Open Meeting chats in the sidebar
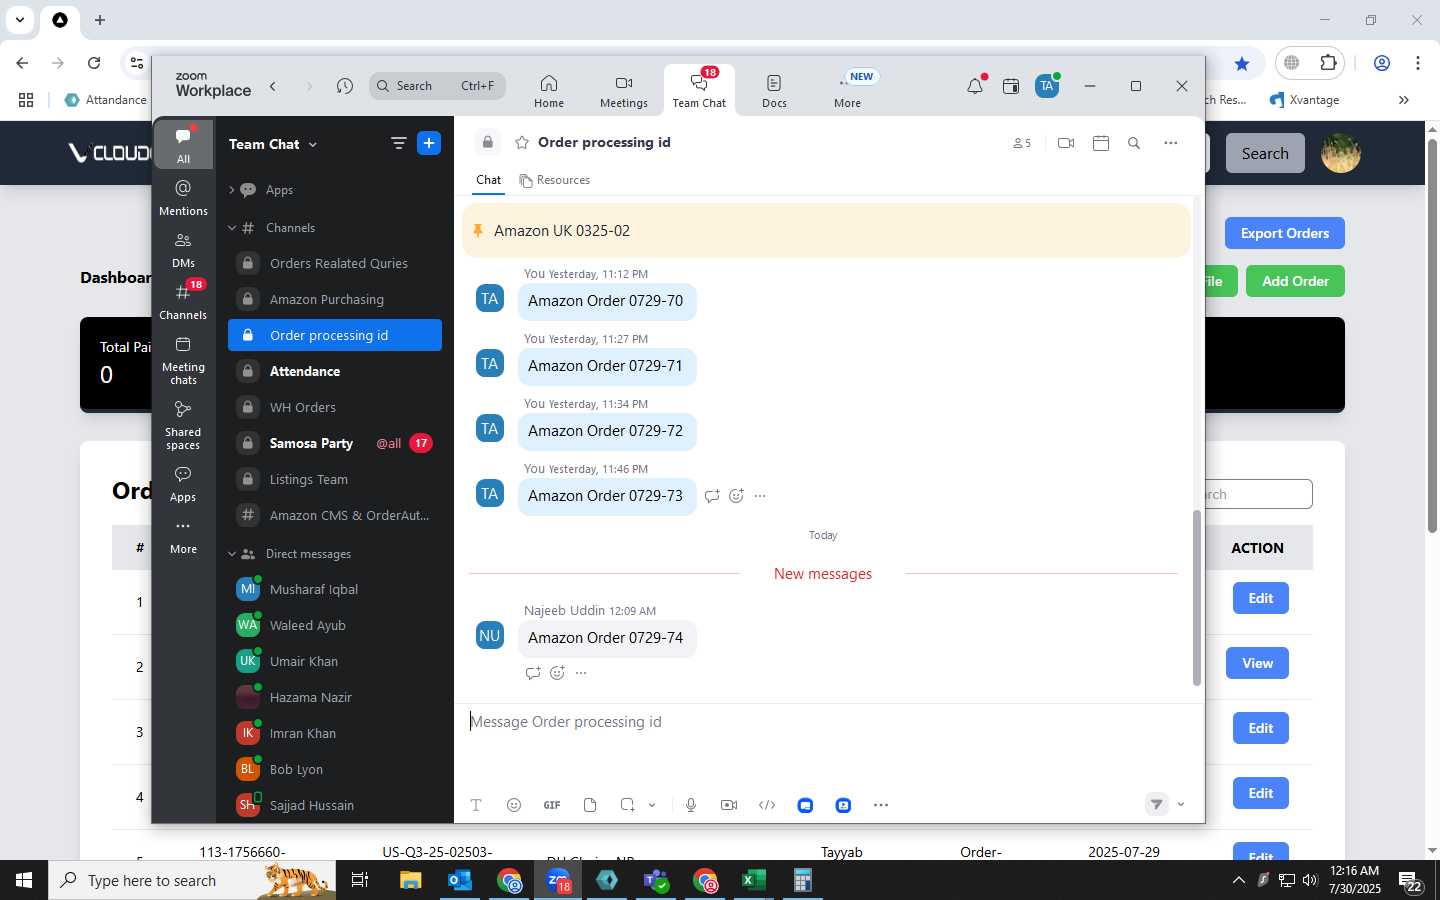The height and width of the screenshot is (900, 1440). tap(183, 361)
